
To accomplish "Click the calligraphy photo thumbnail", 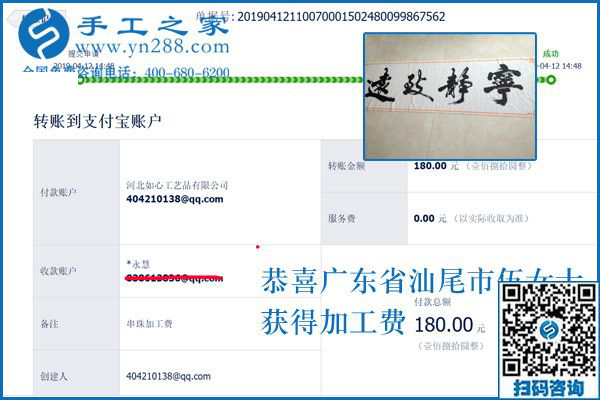I will tap(450, 96).
